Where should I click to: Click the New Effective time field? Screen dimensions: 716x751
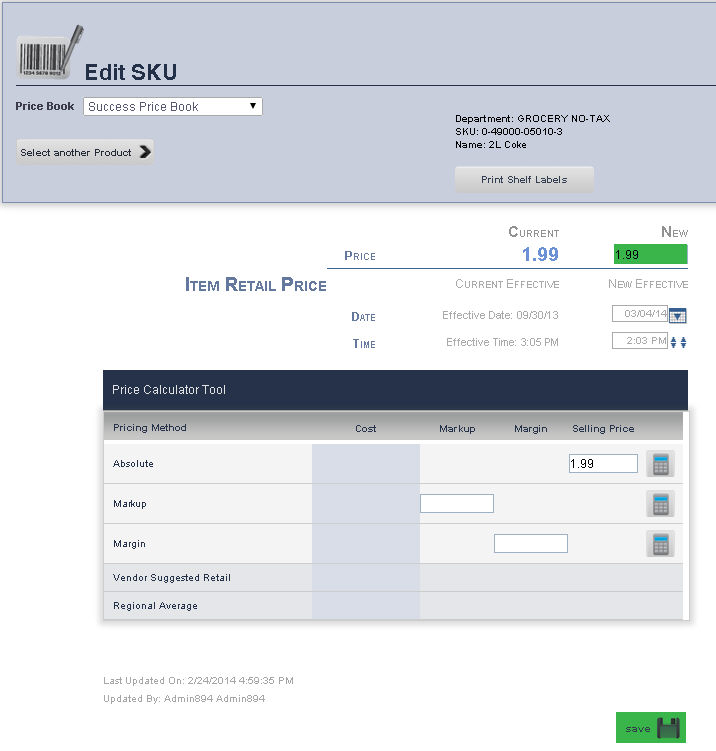coord(639,341)
